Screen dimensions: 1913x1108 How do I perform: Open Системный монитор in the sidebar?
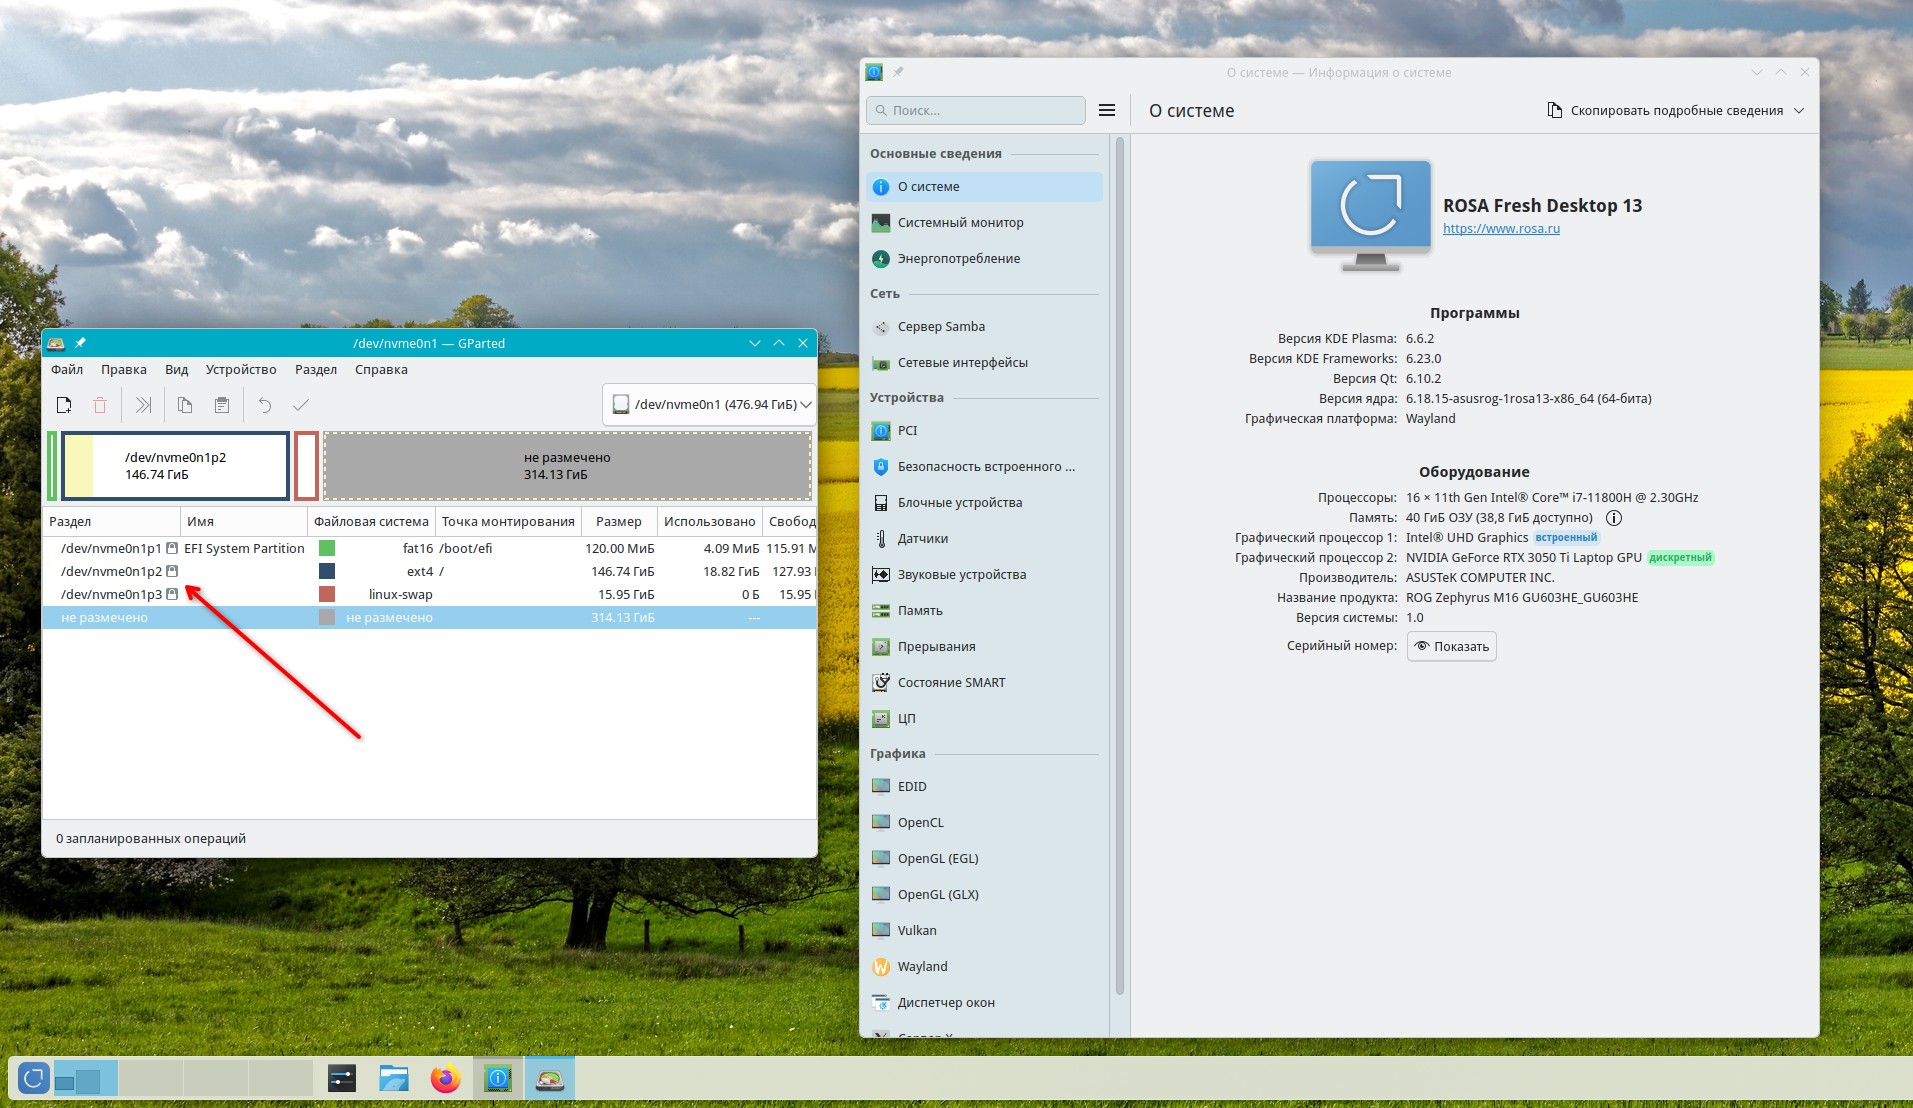click(x=985, y=223)
